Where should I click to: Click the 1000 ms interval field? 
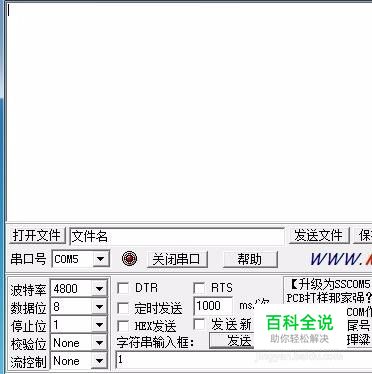213,306
